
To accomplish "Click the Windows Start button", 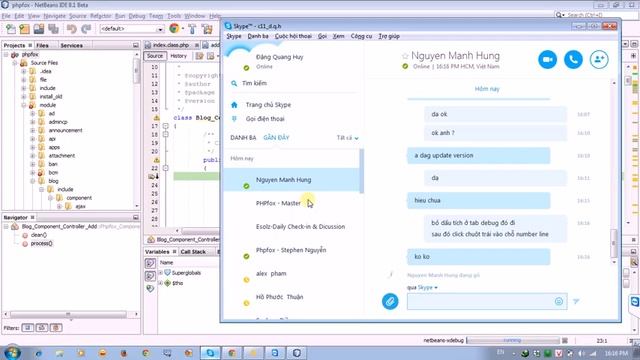I will tap(11, 353).
